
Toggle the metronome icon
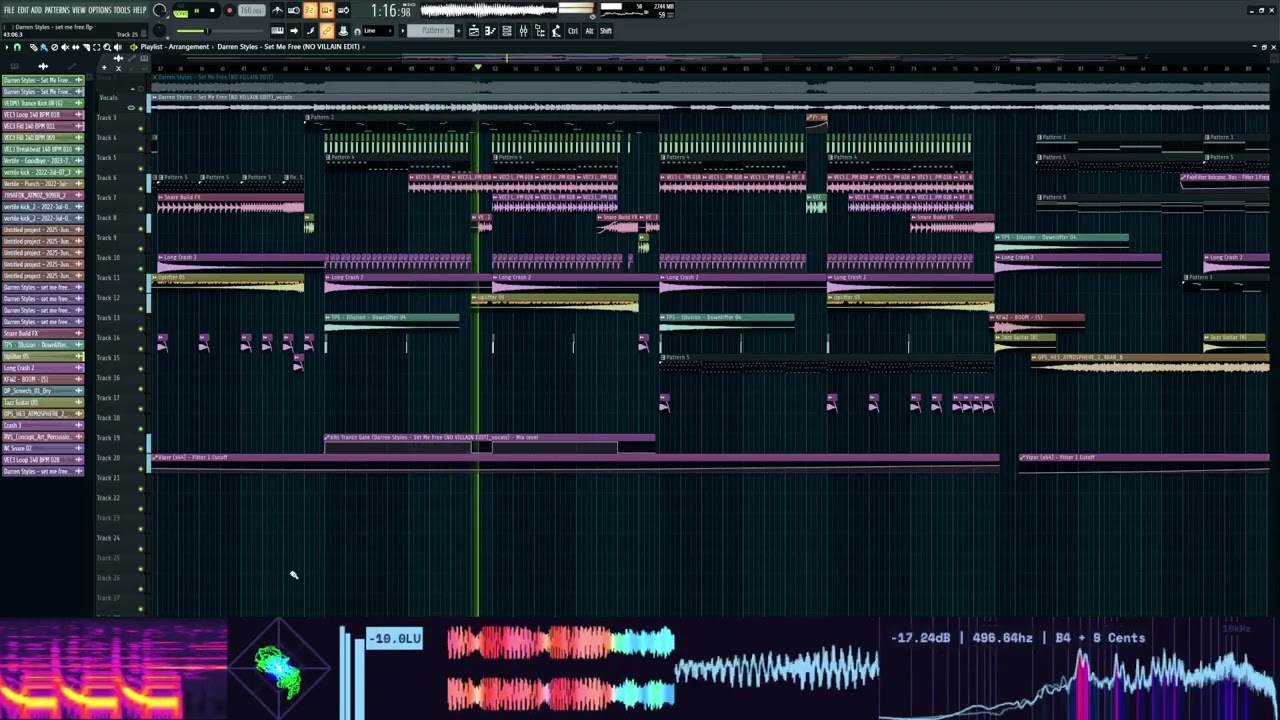pyautogui.click(x=278, y=10)
